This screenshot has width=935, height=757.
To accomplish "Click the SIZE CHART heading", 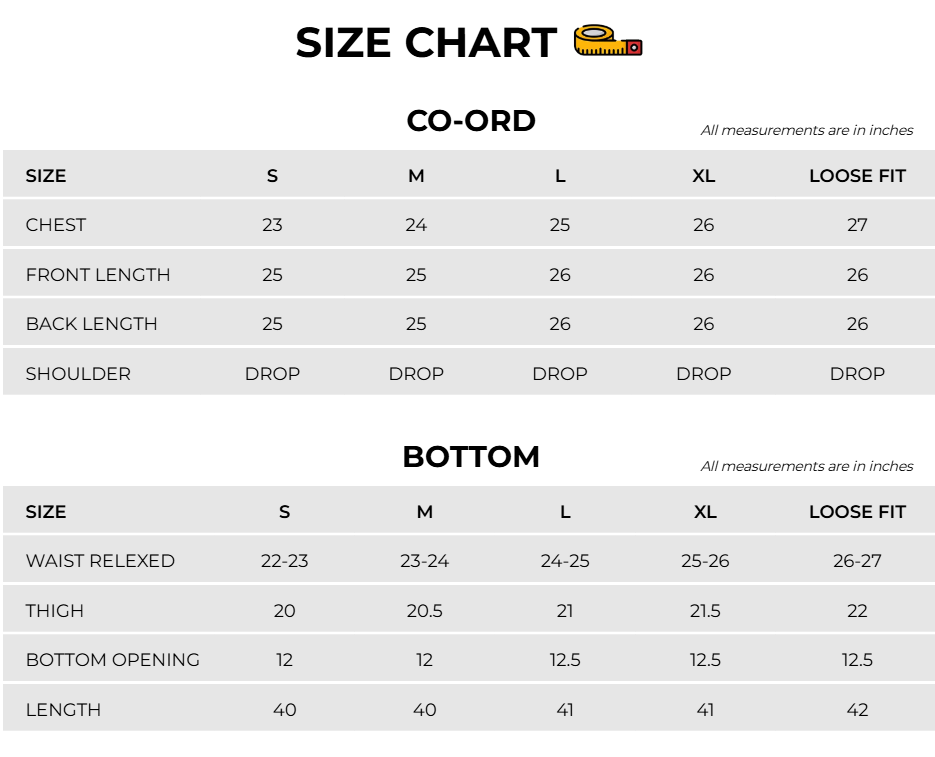I will pyautogui.click(x=426, y=43).
